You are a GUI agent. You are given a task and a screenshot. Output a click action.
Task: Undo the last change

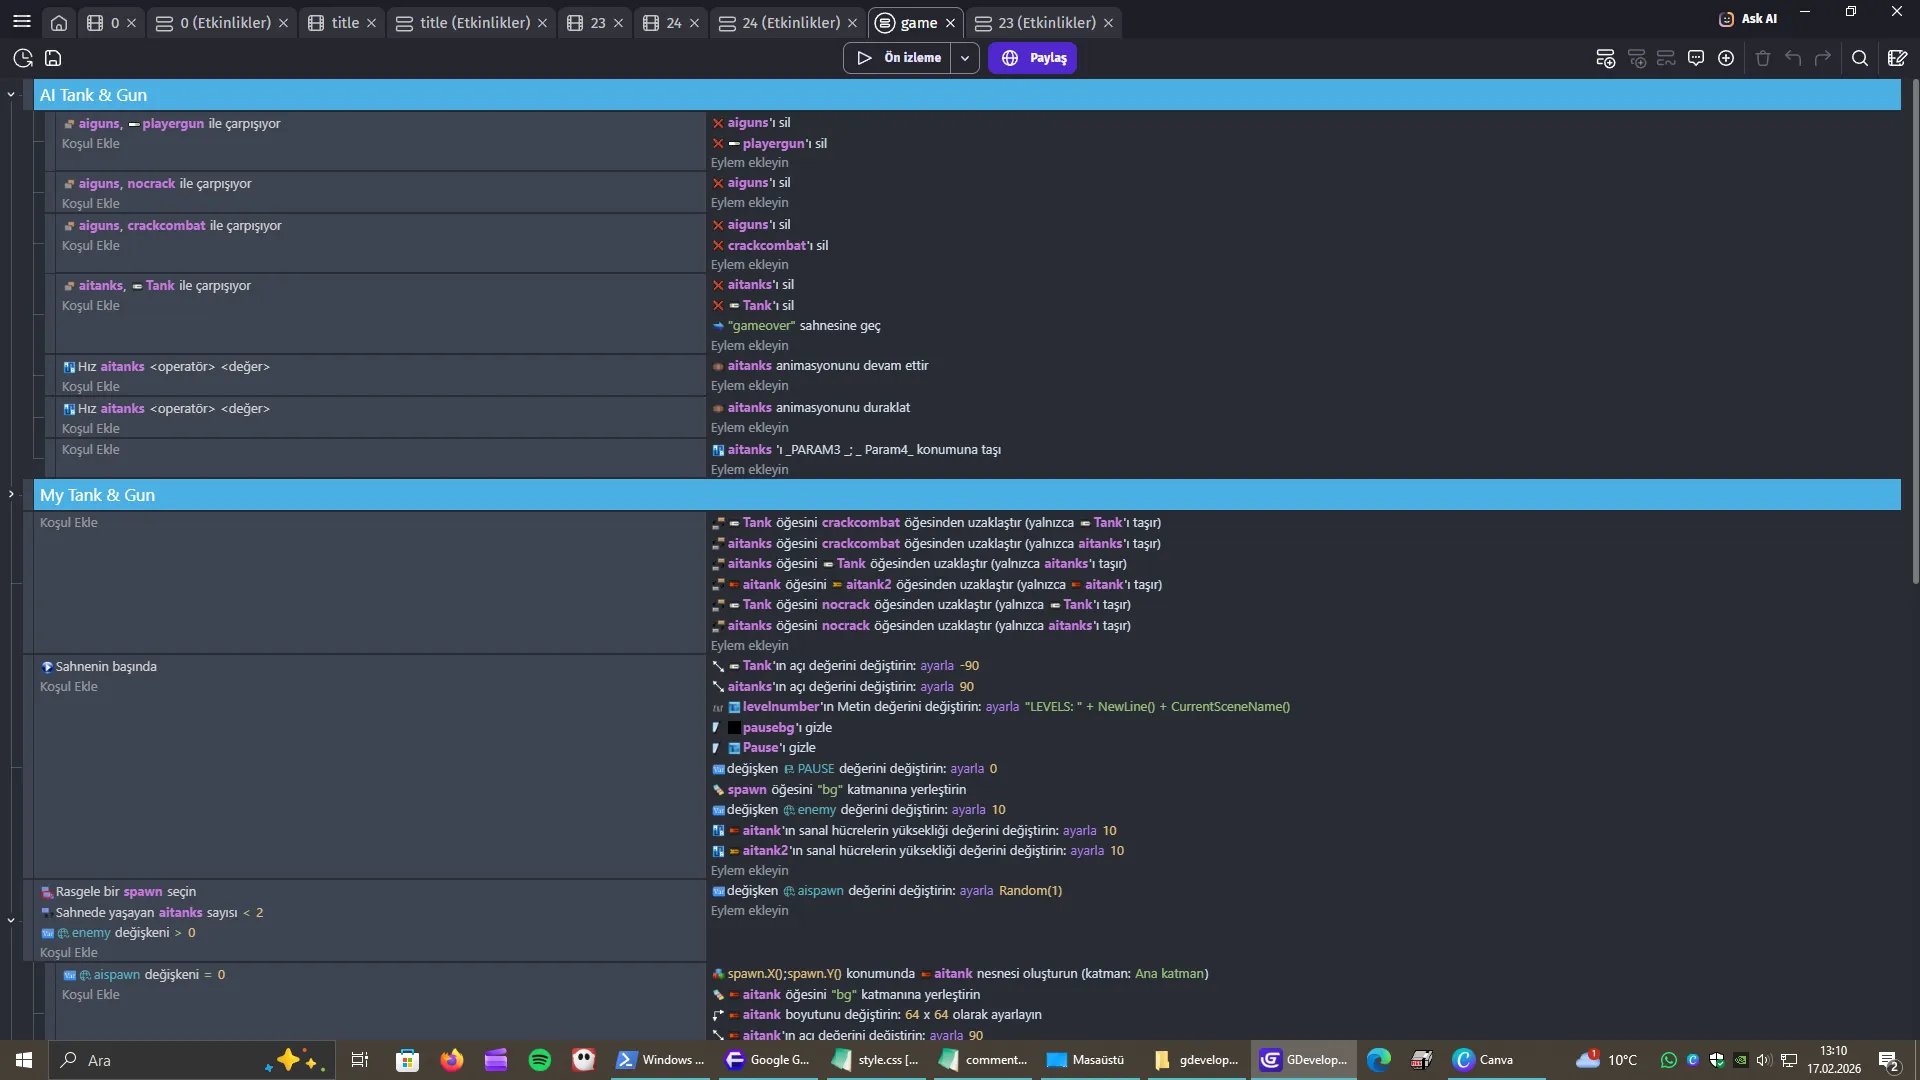[x=1793, y=58]
